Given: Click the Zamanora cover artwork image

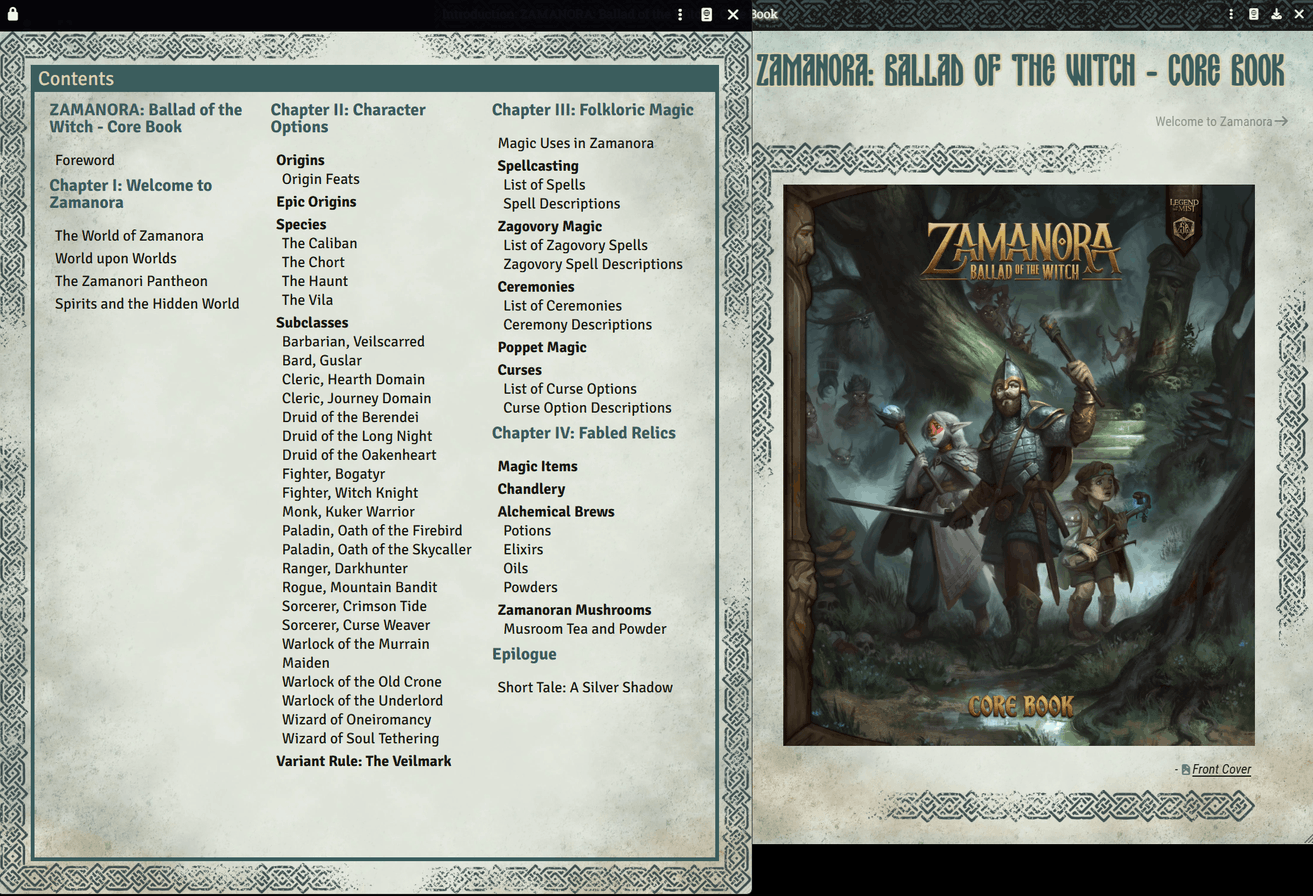Looking at the screenshot, I should [x=1018, y=465].
